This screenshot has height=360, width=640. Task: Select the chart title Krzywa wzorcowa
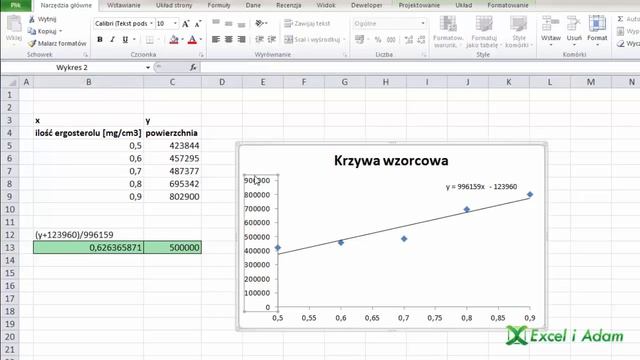click(x=391, y=160)
